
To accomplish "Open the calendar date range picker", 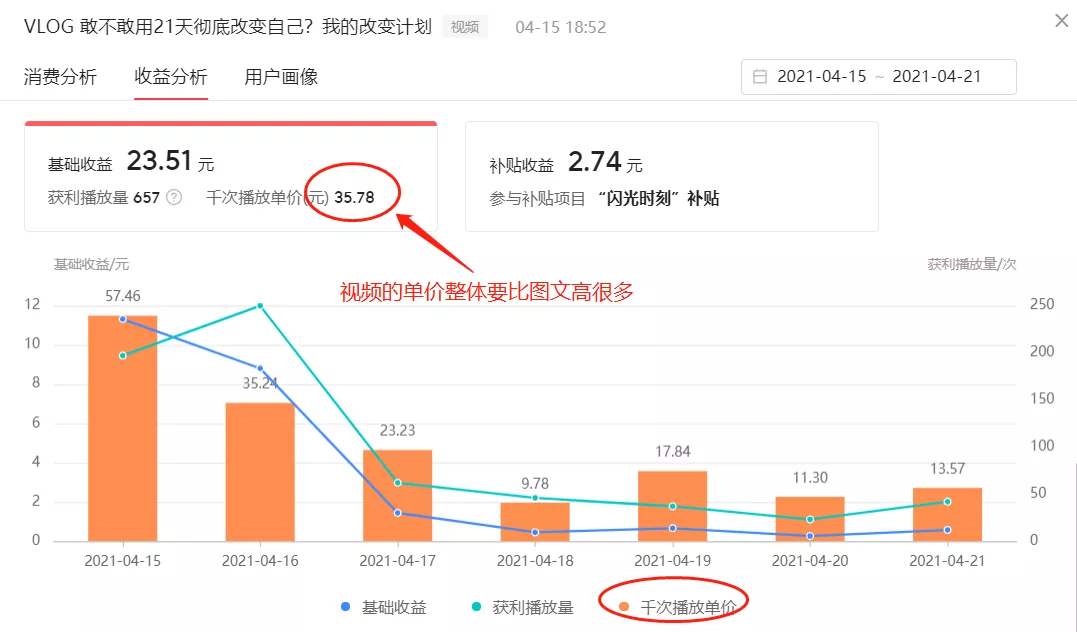I will click(761, 76).
